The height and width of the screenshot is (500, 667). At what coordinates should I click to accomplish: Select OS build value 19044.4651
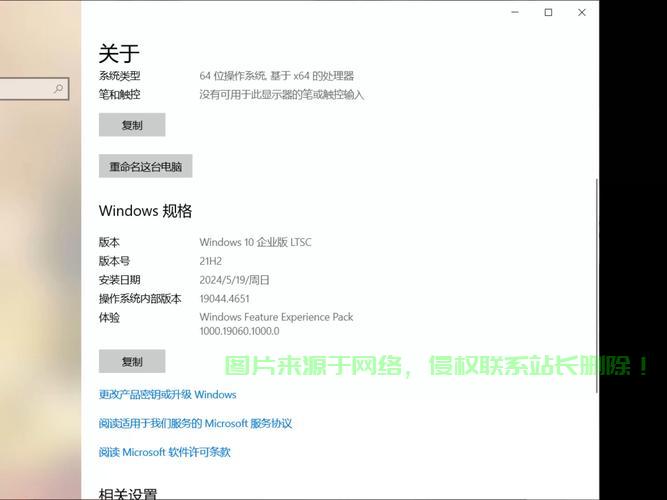click(225, 298)
